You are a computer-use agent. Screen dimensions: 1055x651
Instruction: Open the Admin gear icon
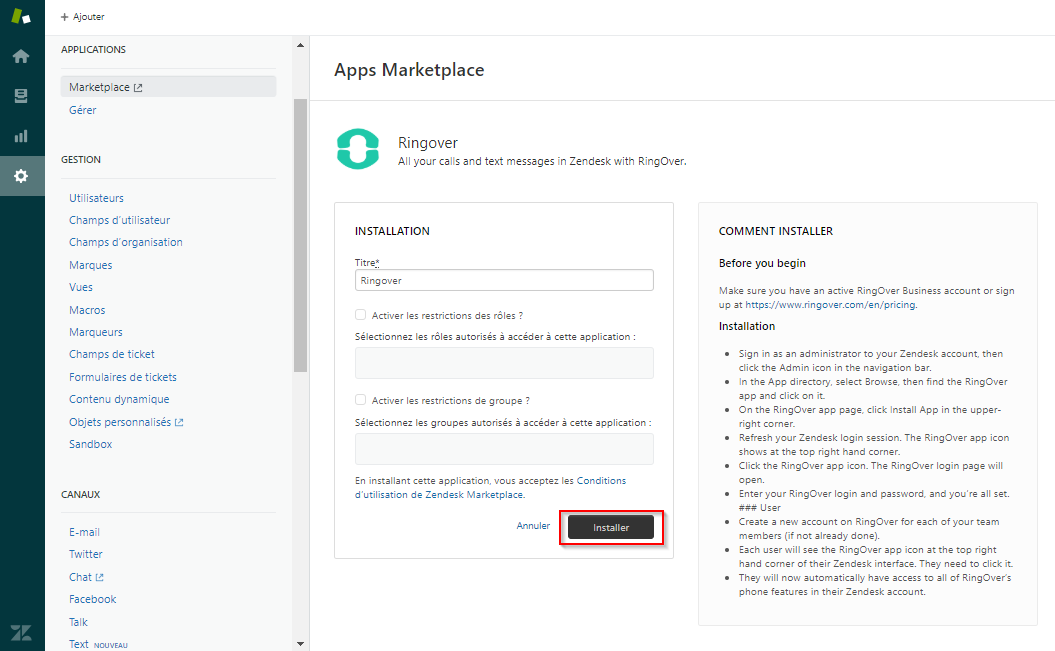21,176
